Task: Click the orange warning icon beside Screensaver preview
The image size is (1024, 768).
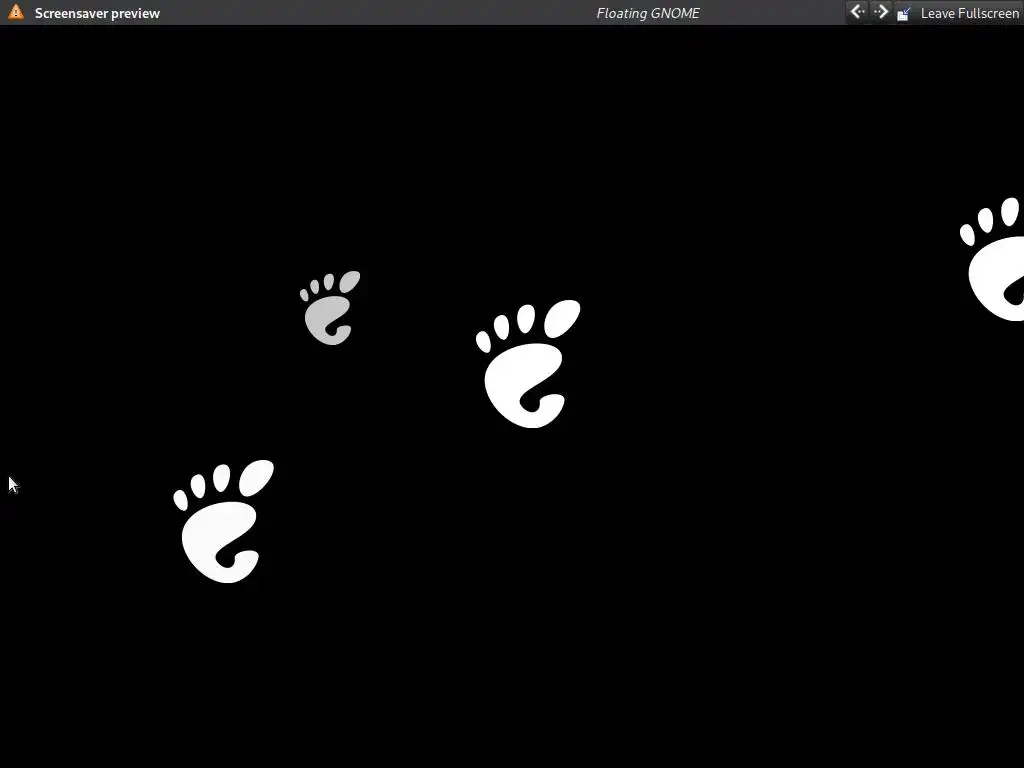Action: [16, 12]
